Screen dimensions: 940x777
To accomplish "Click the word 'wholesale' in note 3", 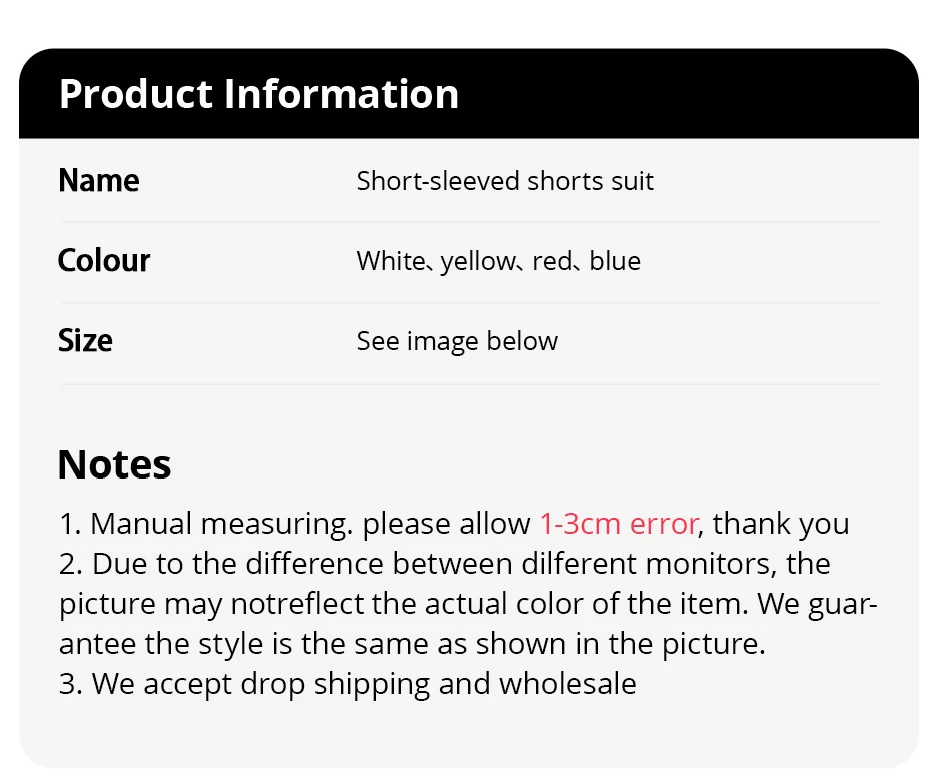I will (x=567, y=684).
